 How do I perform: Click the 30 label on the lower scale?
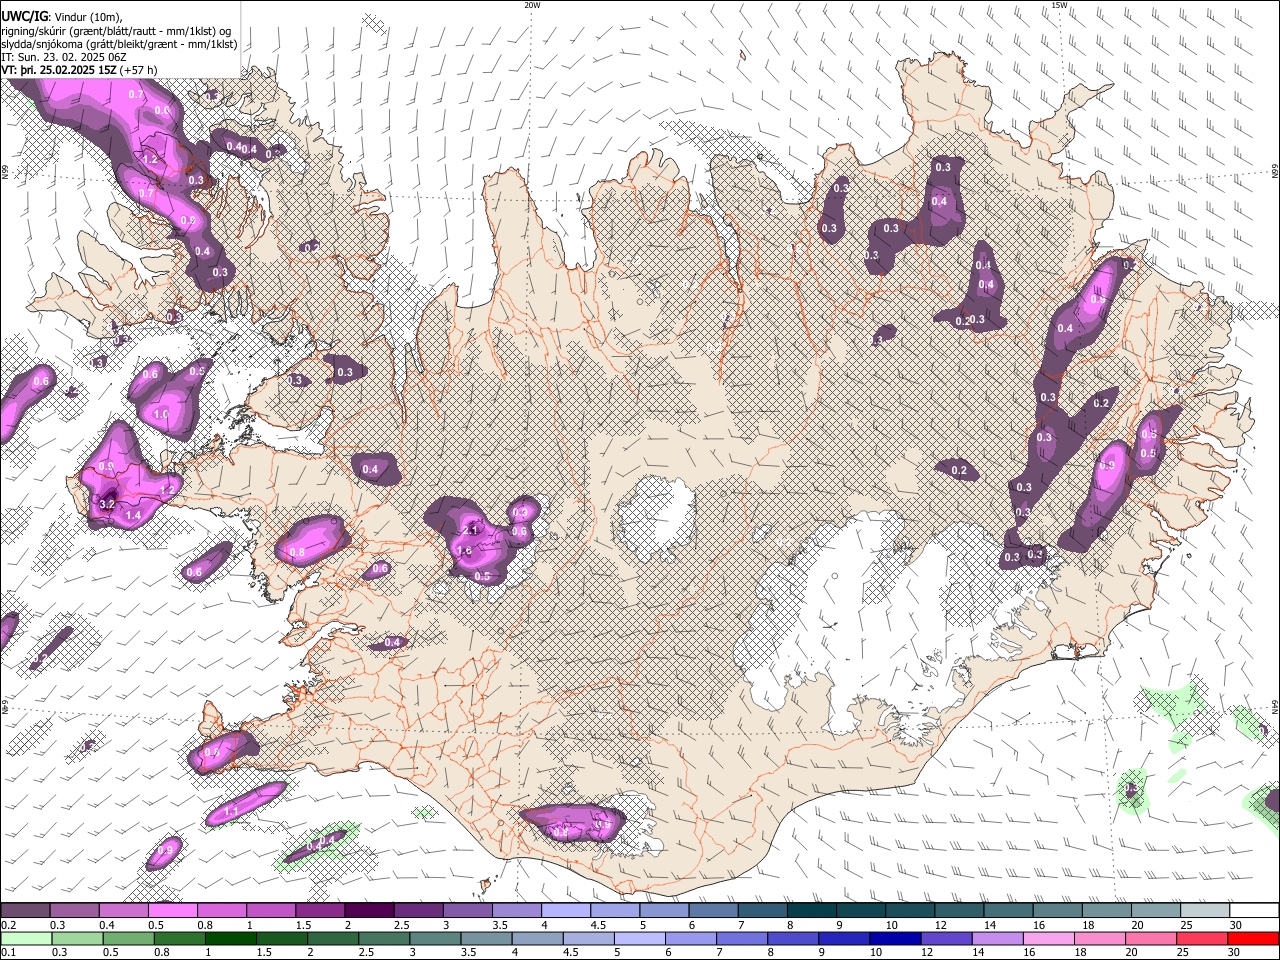tap(1234, 953)
